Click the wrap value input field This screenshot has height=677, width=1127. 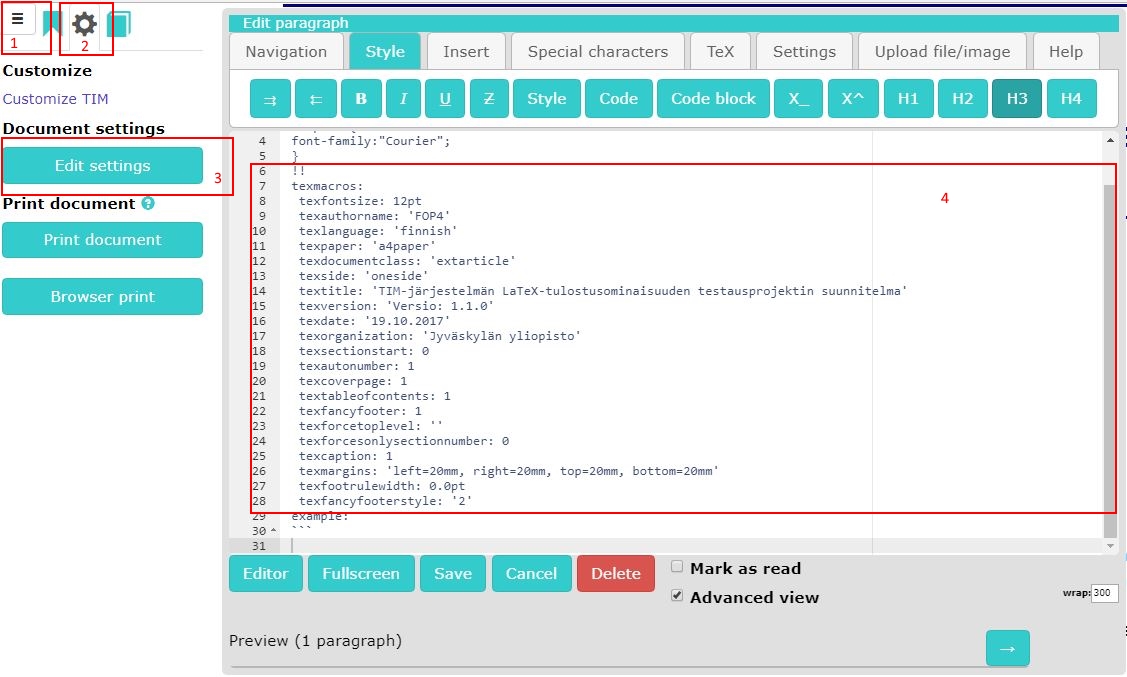coord(1104,593)
